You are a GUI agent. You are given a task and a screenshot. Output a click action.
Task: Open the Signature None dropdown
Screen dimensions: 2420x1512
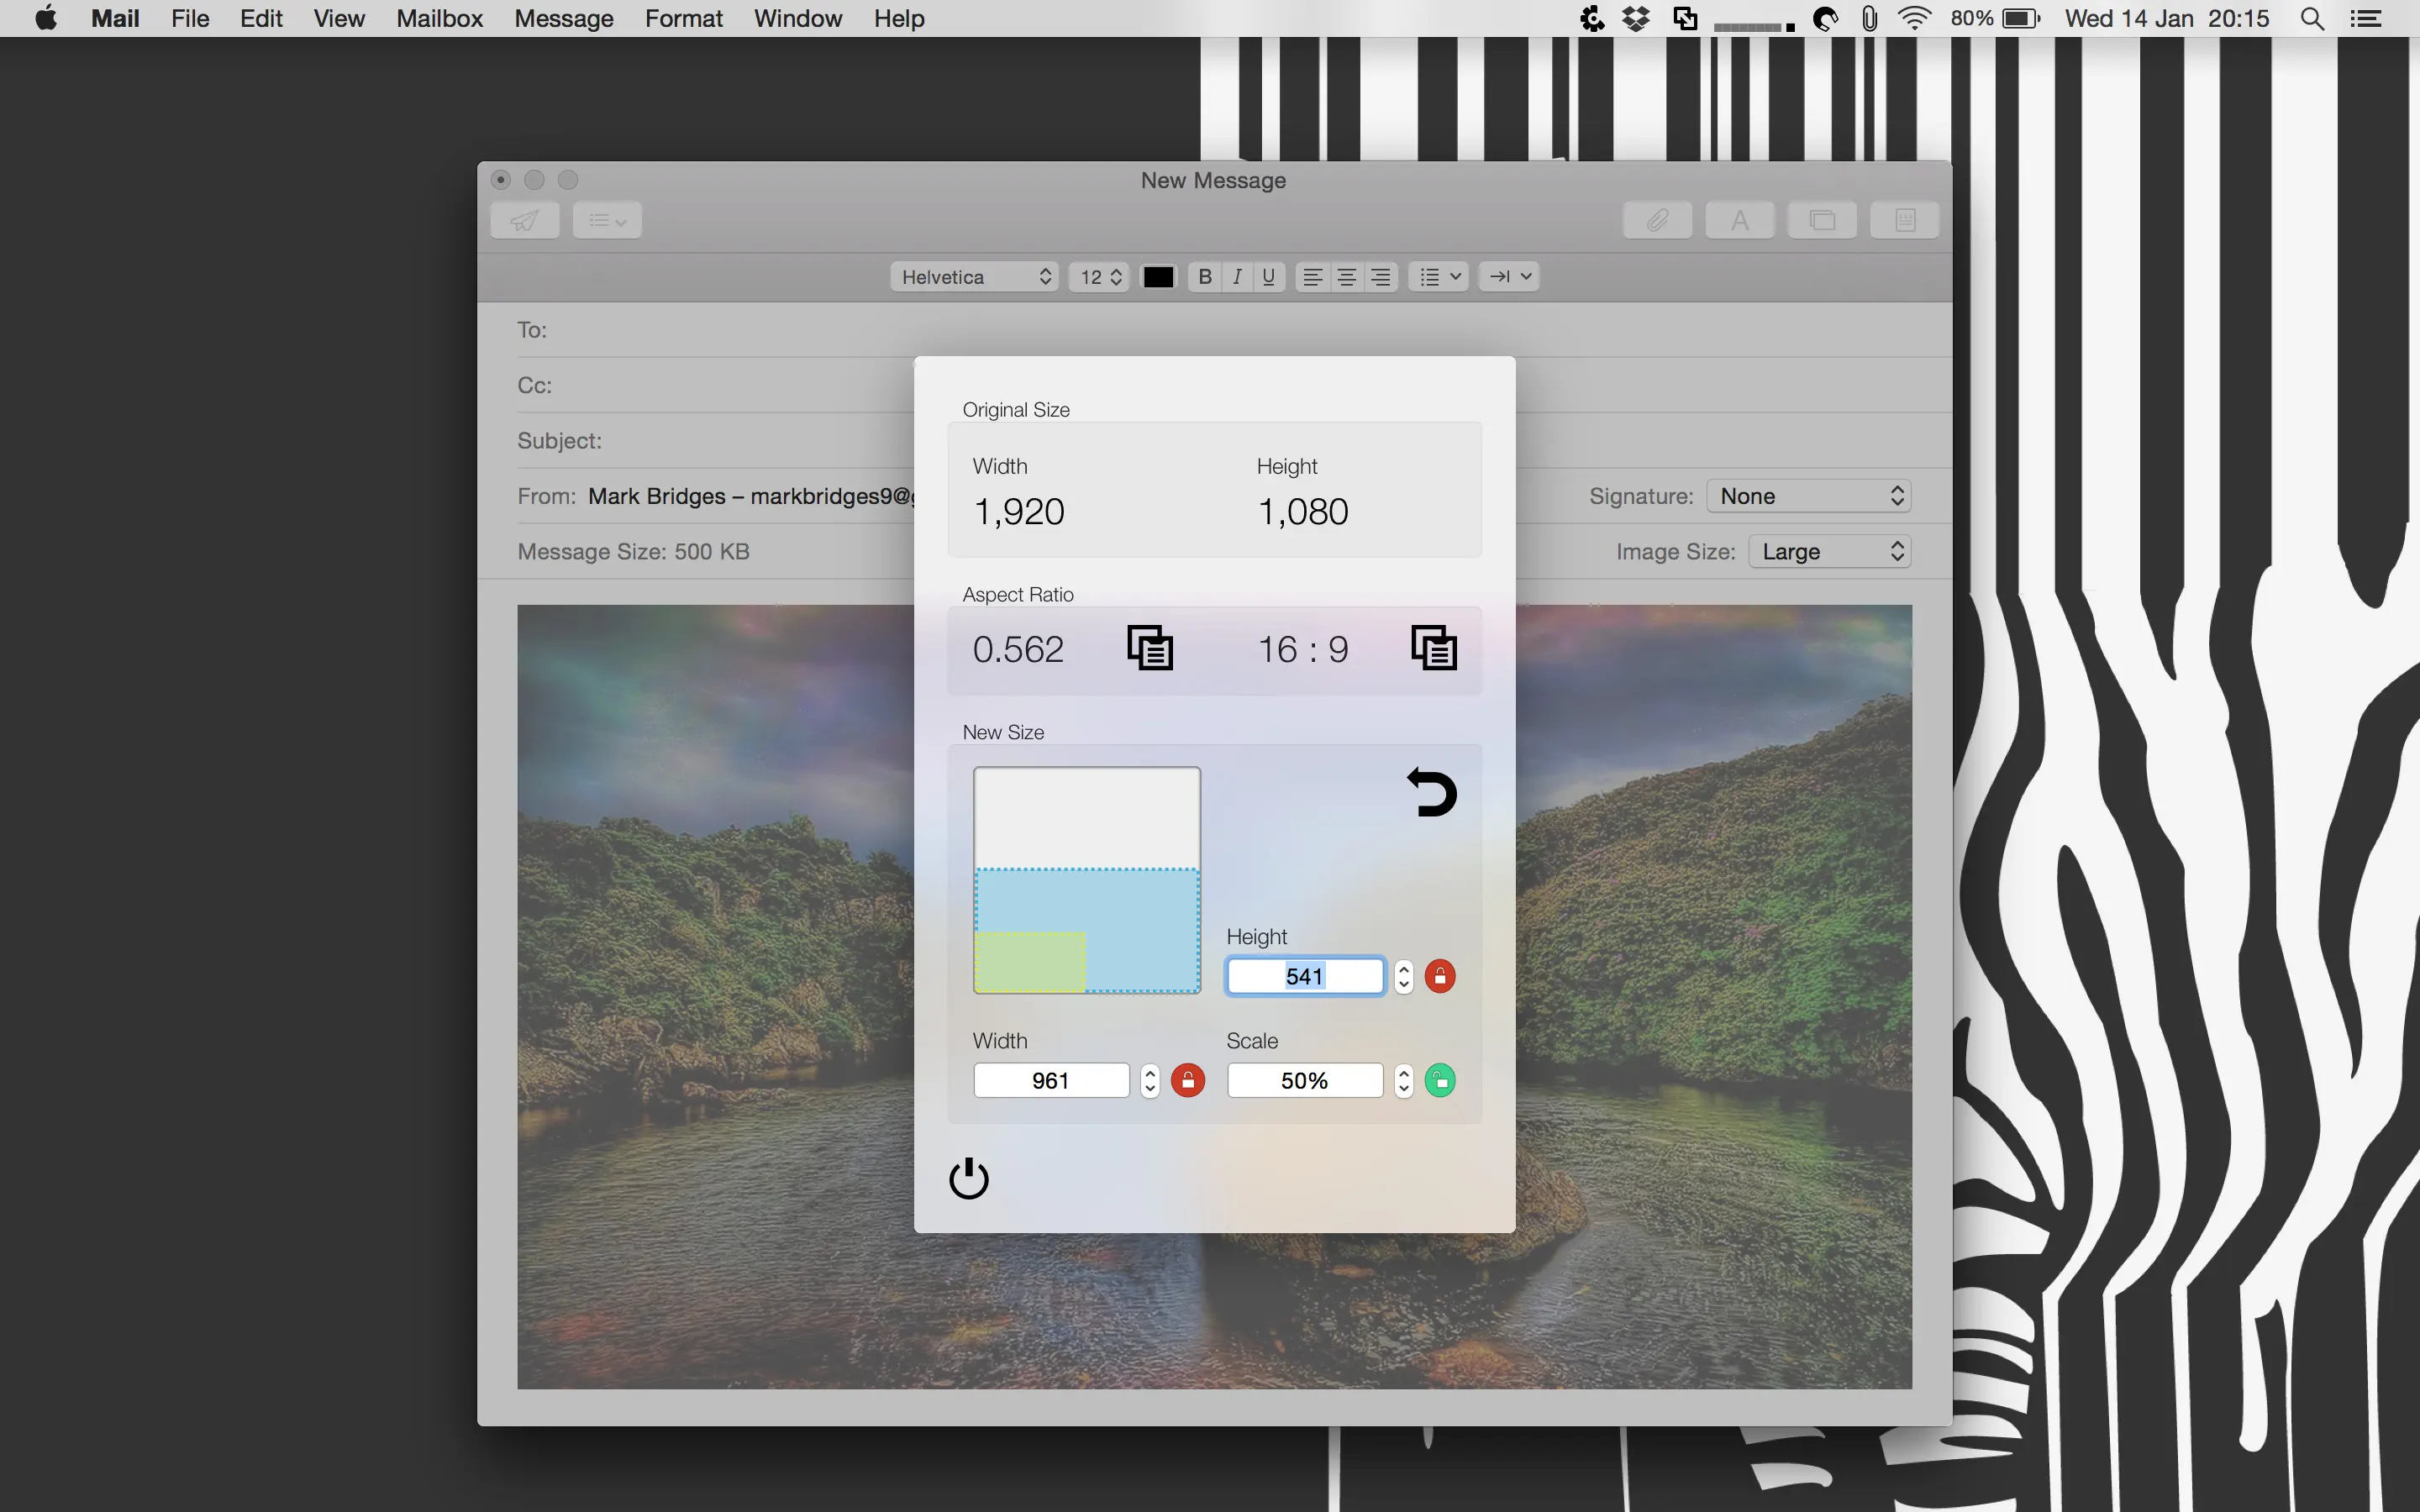pos(1808,496)
